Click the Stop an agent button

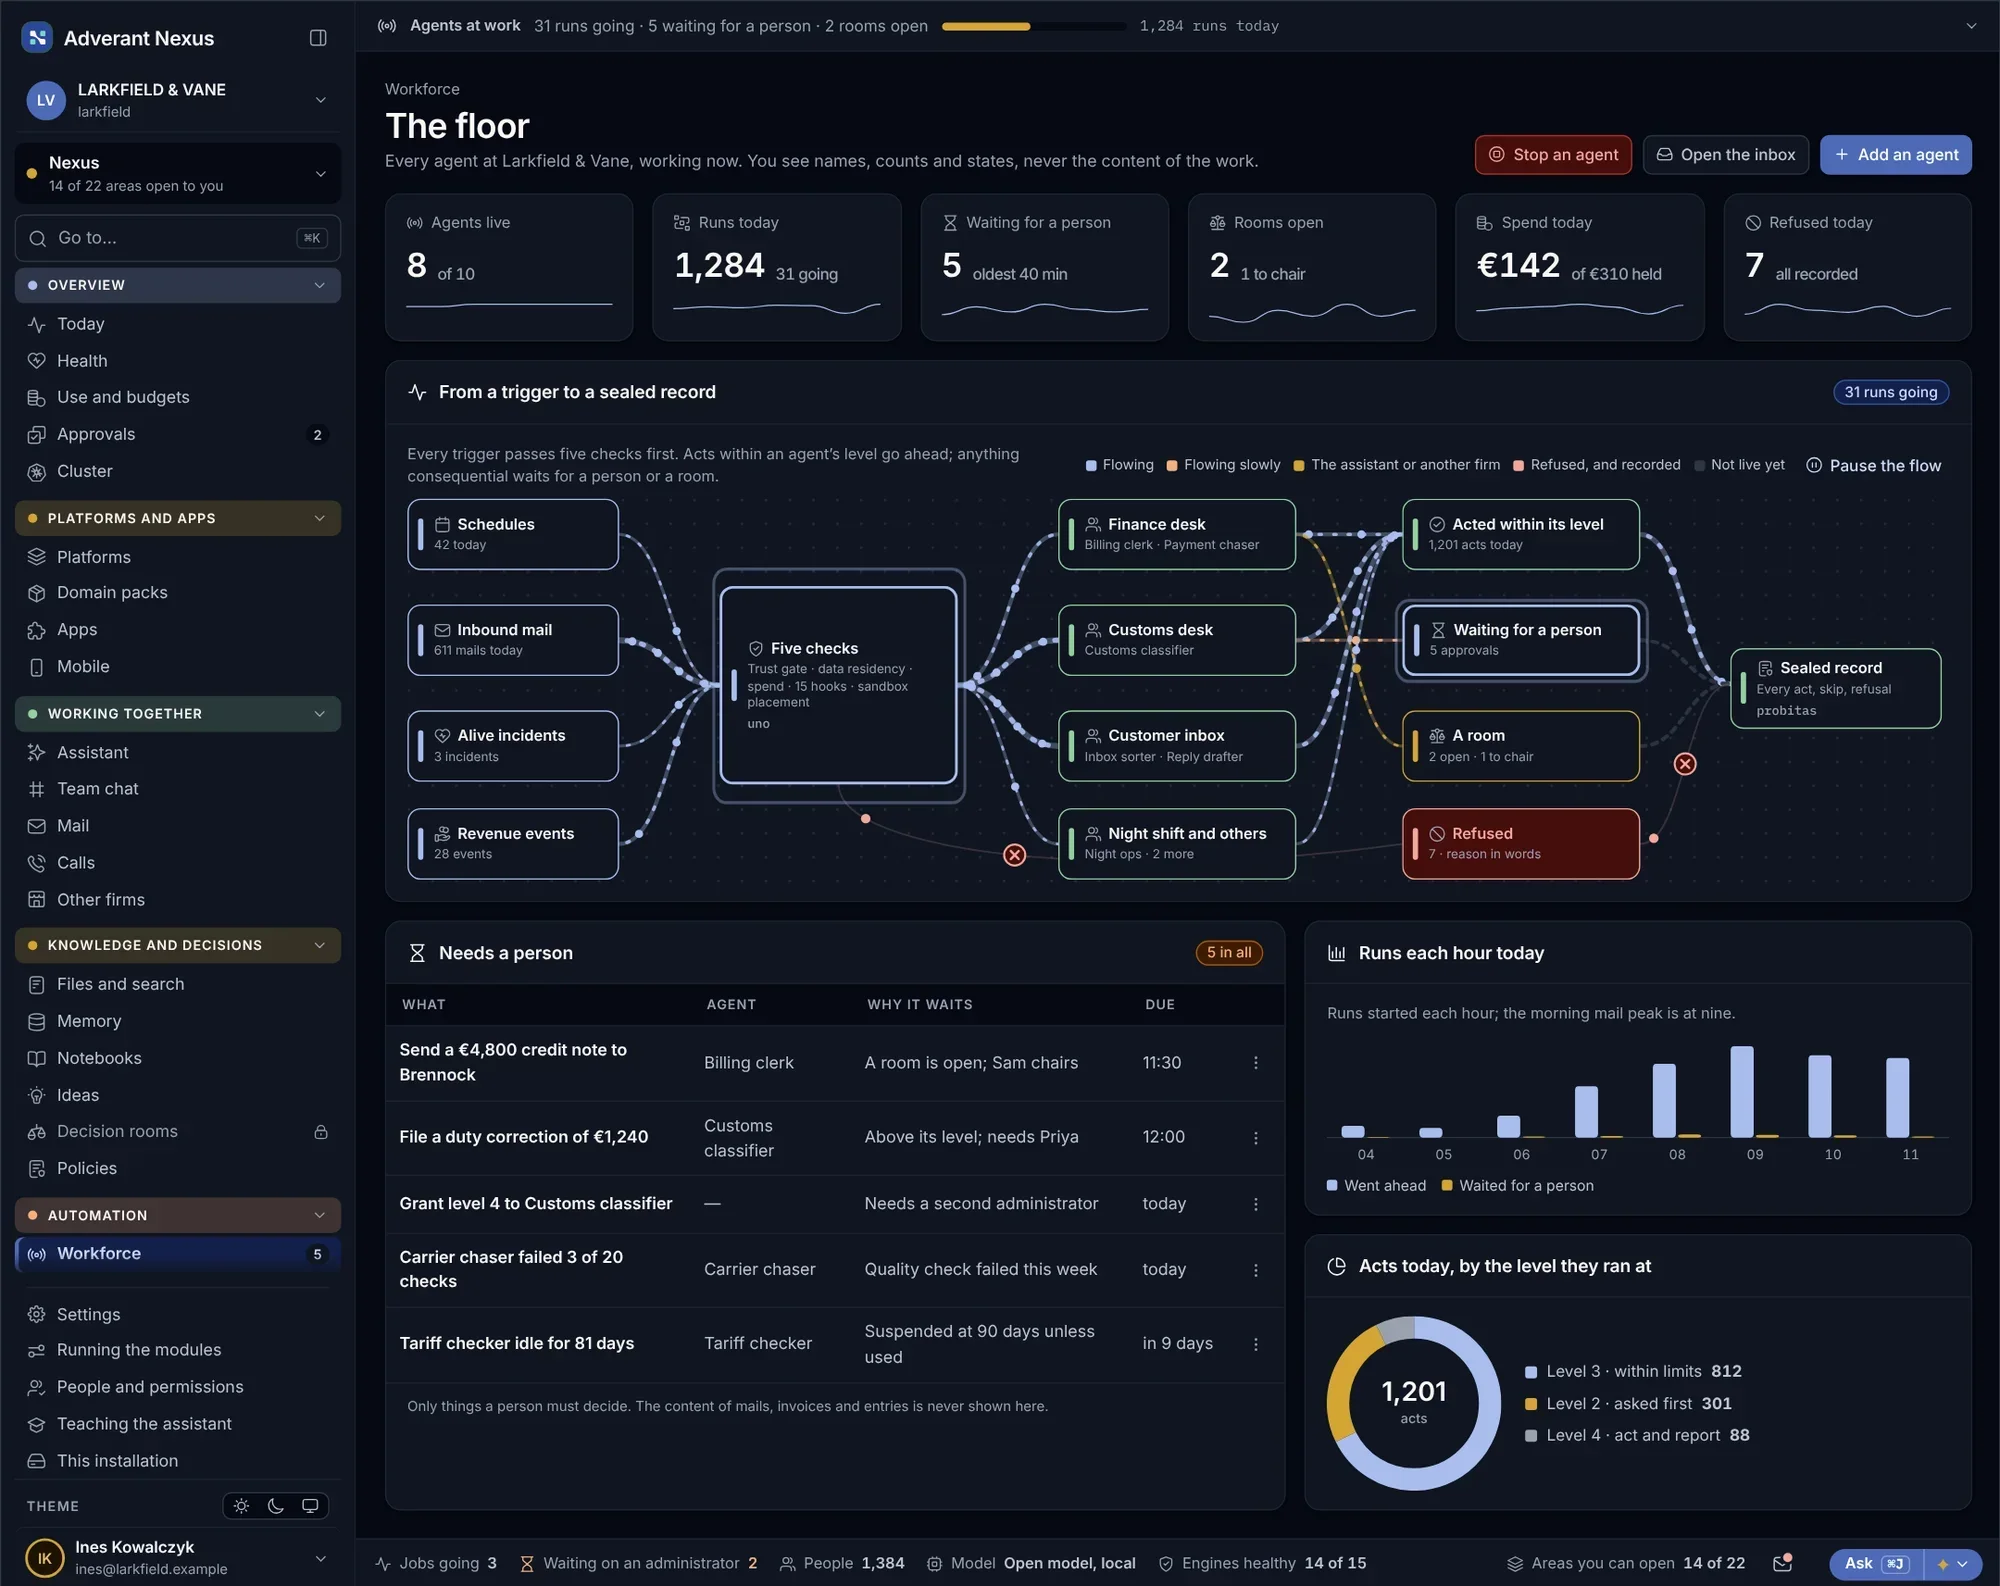click(1553, 155)
